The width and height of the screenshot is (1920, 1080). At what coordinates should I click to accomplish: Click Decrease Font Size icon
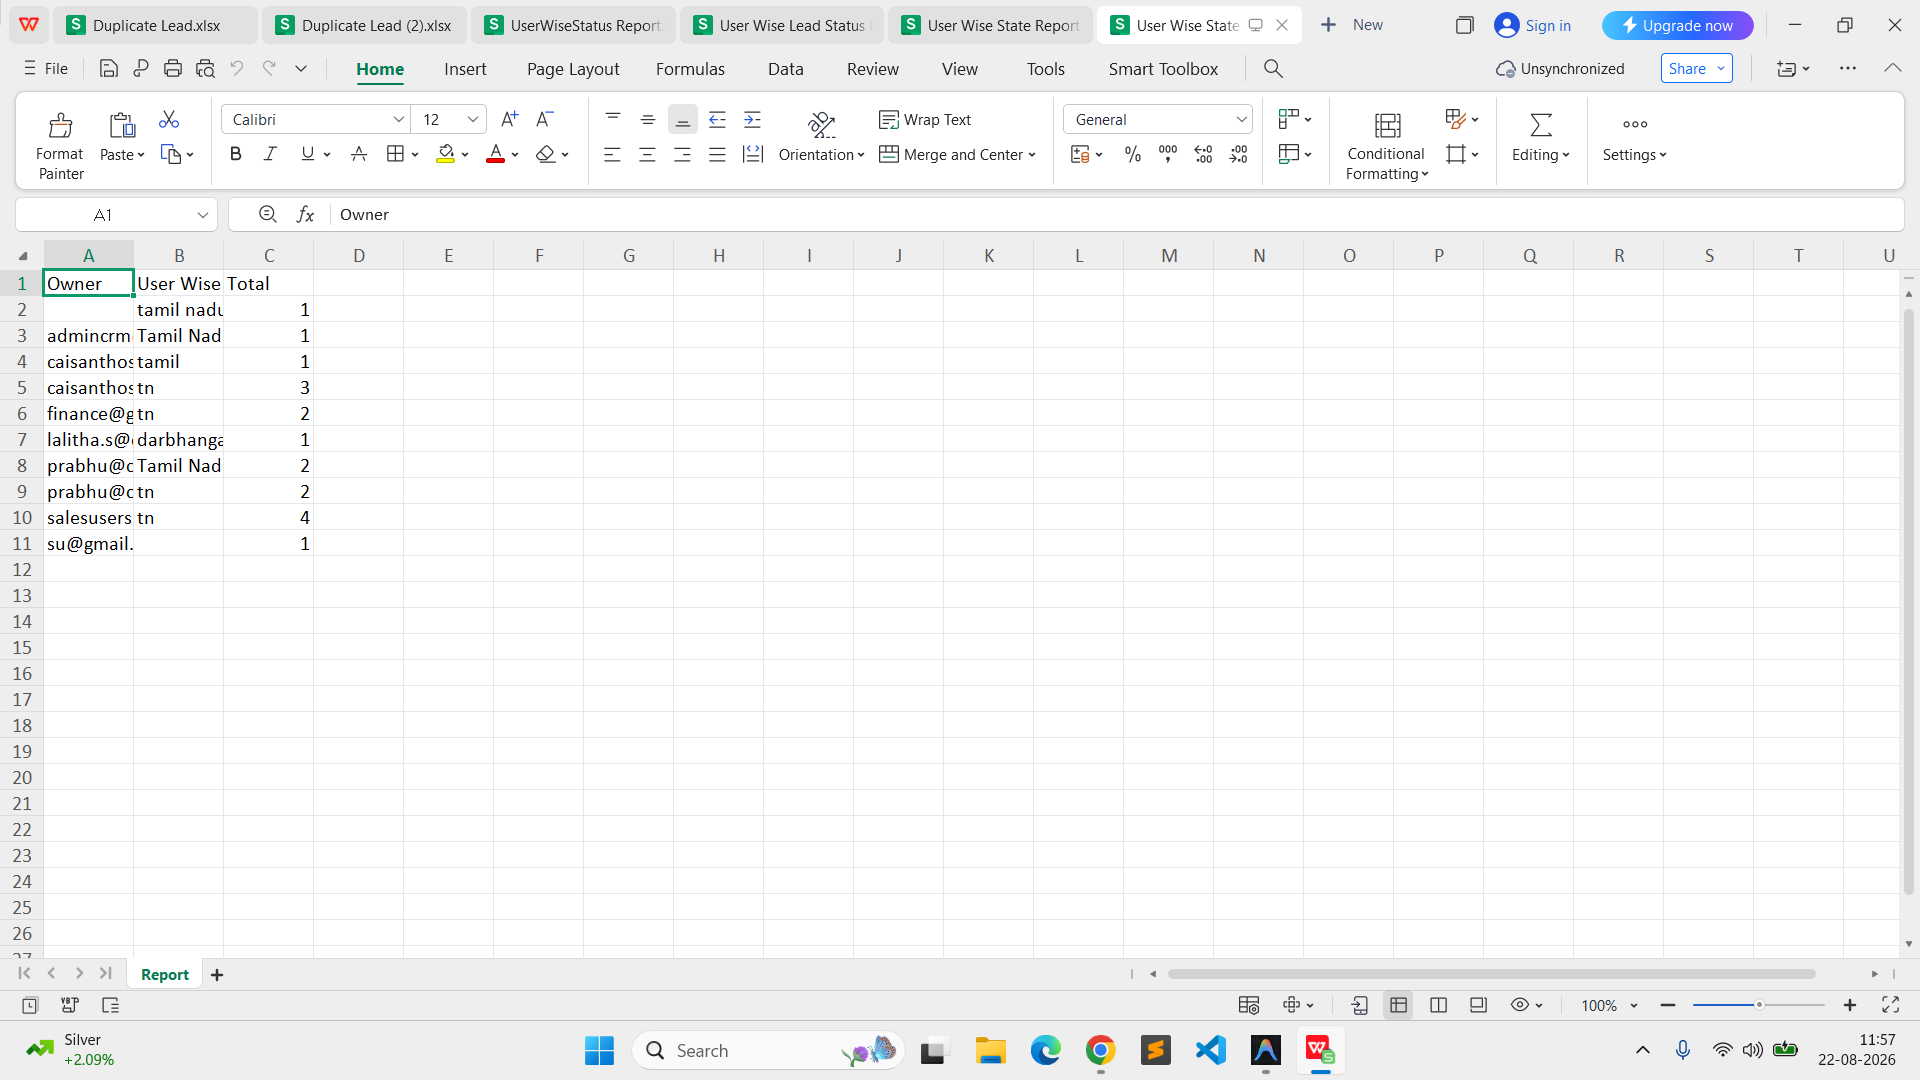pyautogui.click(x=545, y=119)
